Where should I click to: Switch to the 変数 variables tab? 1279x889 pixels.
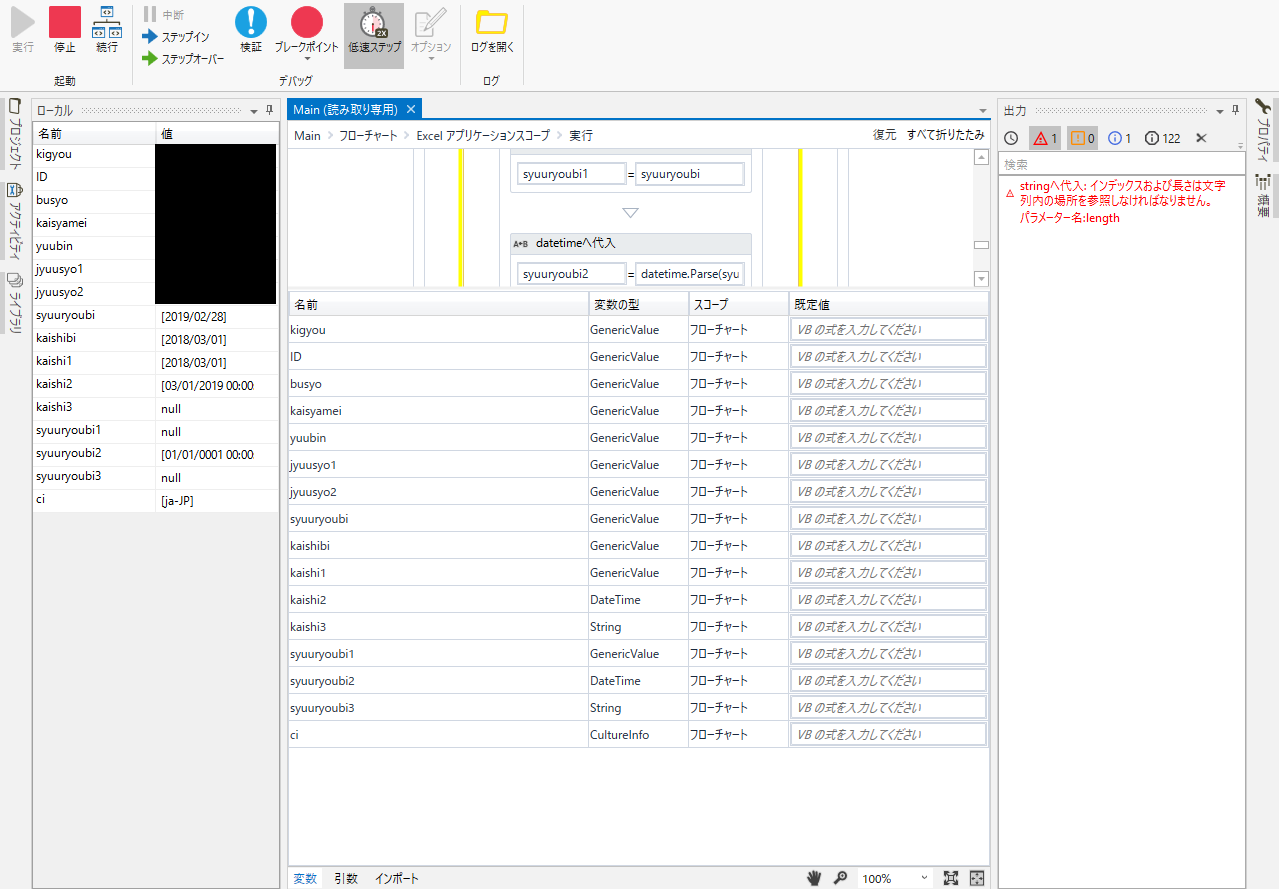pyautogui.click(x=305, y=878)
